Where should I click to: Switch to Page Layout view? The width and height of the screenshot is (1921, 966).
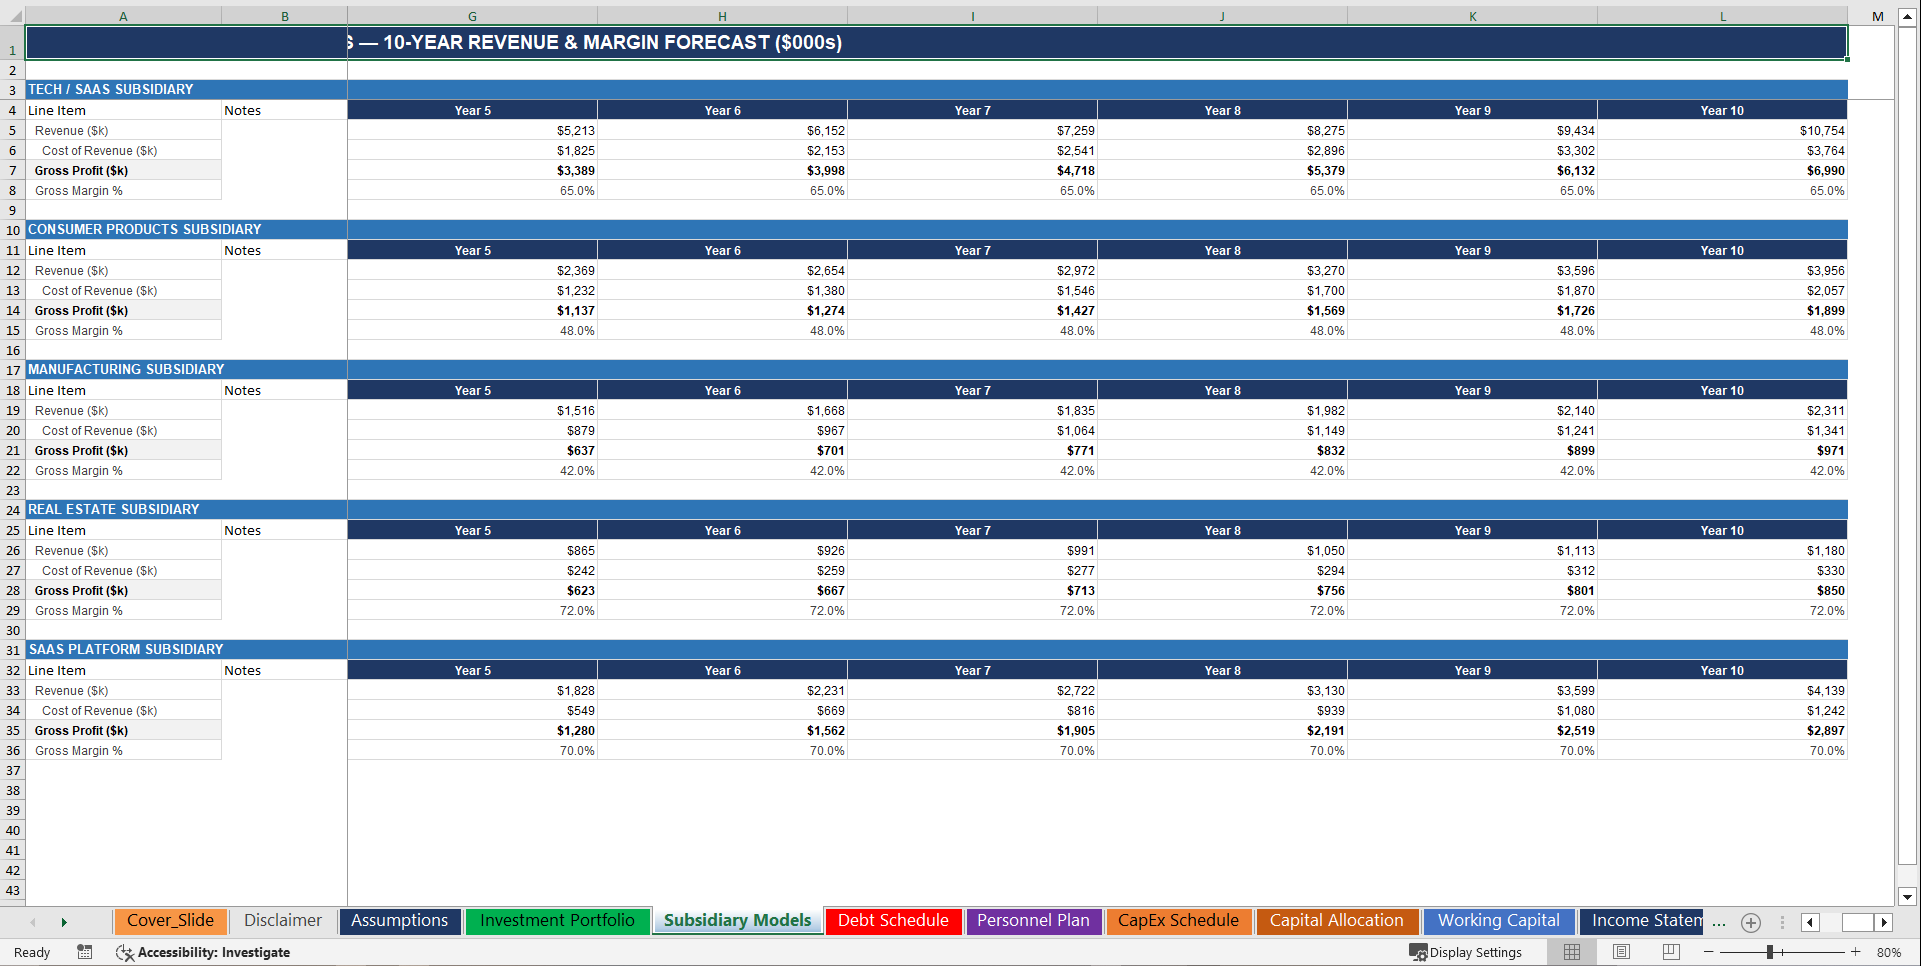point(1621,952)
